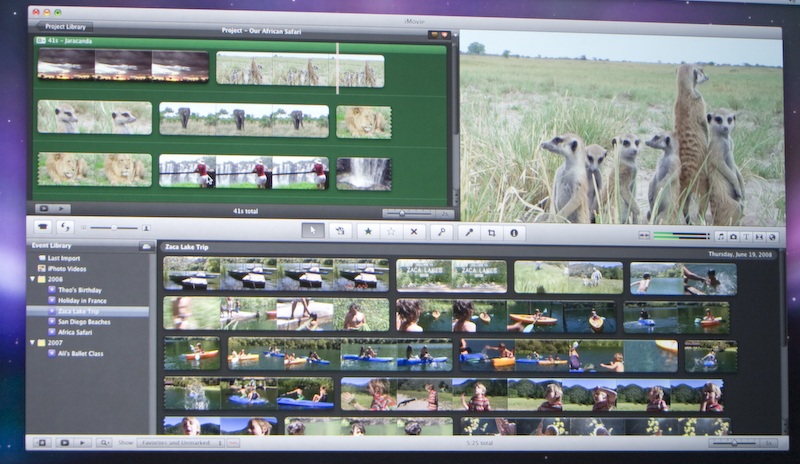This screenshot has width=800, height=464.
Task: Reject selection with the X button
Action: tap(414, 232)
